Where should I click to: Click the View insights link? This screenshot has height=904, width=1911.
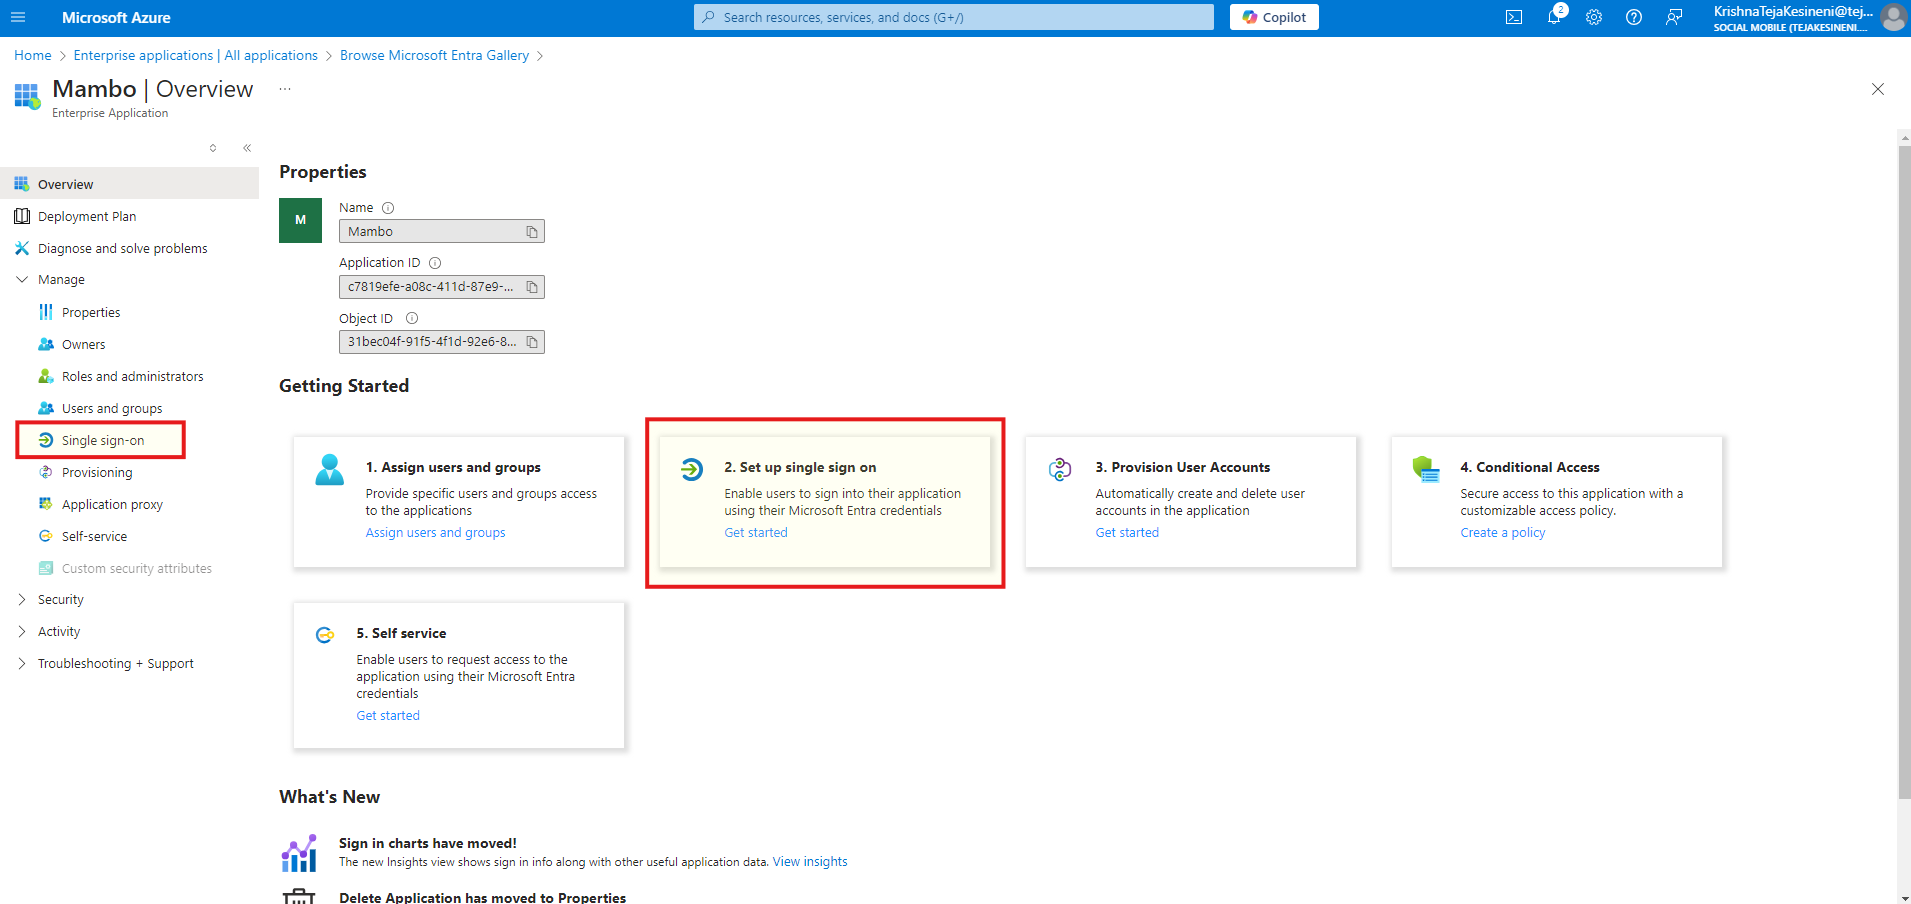pyautogui.click(x=809, y=862)
